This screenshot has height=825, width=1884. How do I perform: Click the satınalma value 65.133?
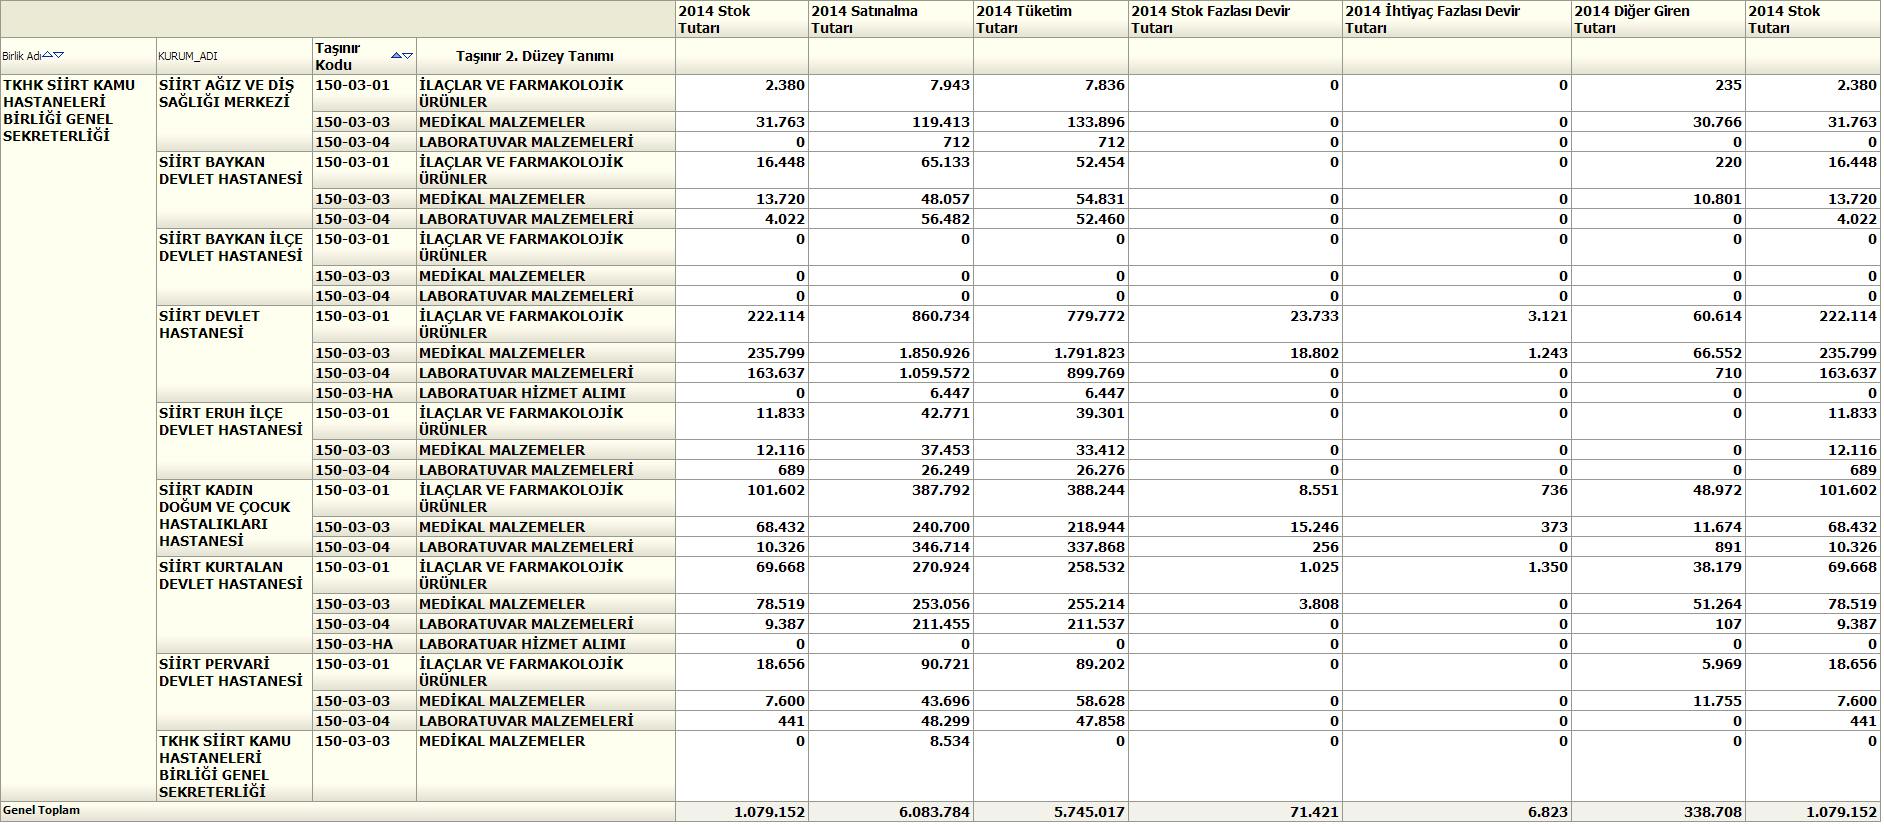(945, 162)
